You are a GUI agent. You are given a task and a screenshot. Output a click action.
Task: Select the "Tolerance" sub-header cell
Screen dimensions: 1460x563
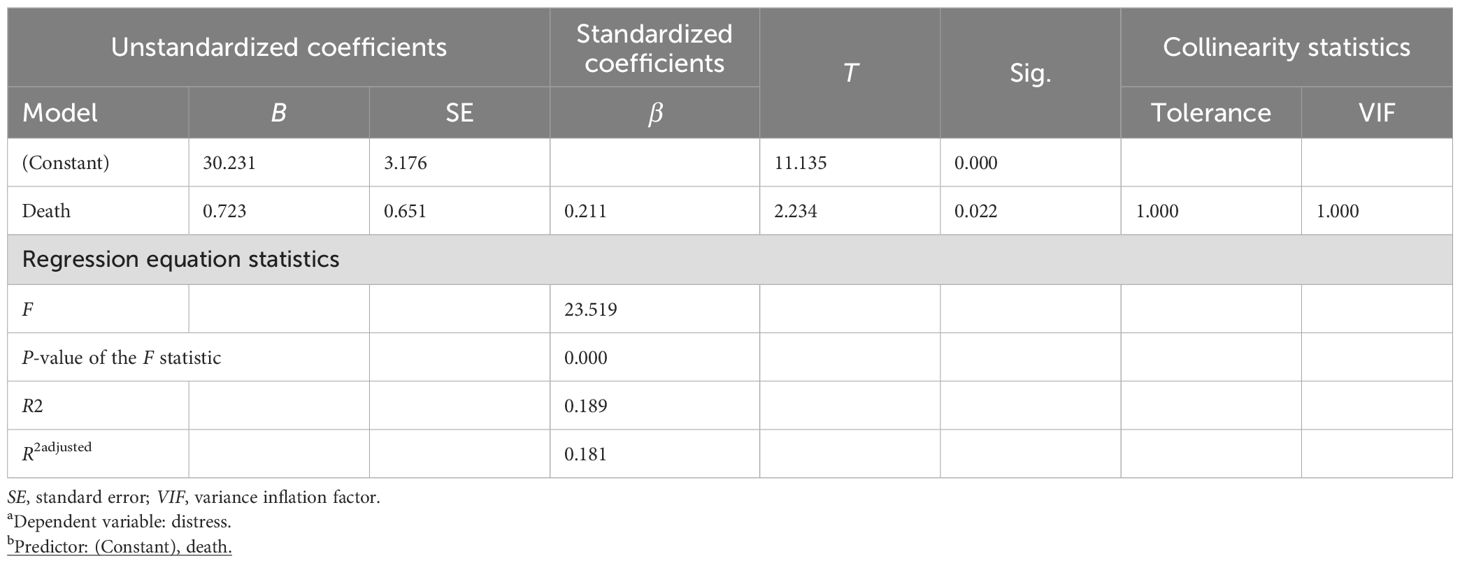click(x=1210, y=113)
